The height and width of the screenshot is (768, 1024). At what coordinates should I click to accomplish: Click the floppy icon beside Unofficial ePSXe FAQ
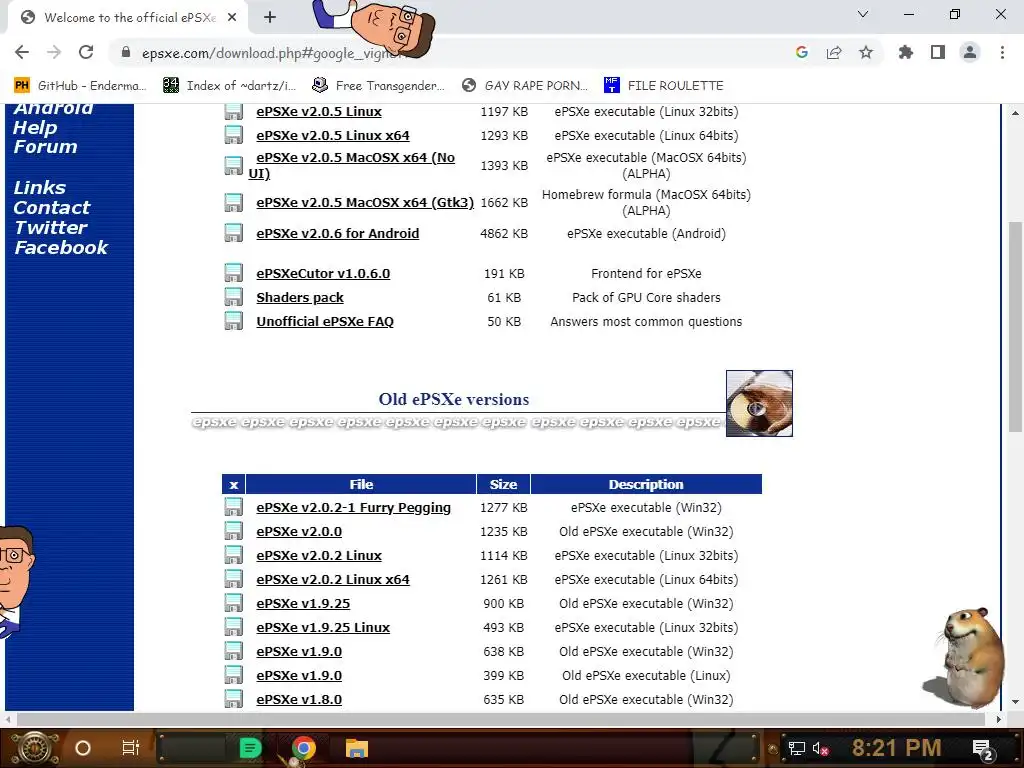click(x=233, y=321)
